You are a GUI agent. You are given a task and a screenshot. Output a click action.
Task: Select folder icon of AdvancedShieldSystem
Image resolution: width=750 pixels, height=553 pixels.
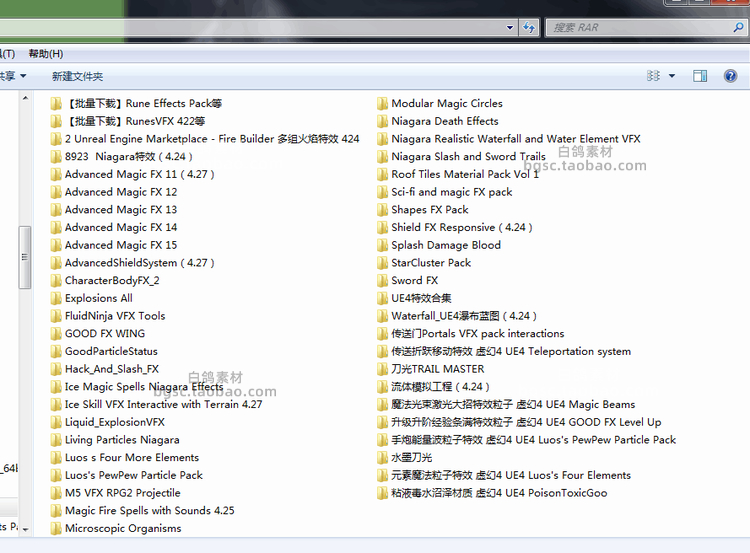[56, 263]
